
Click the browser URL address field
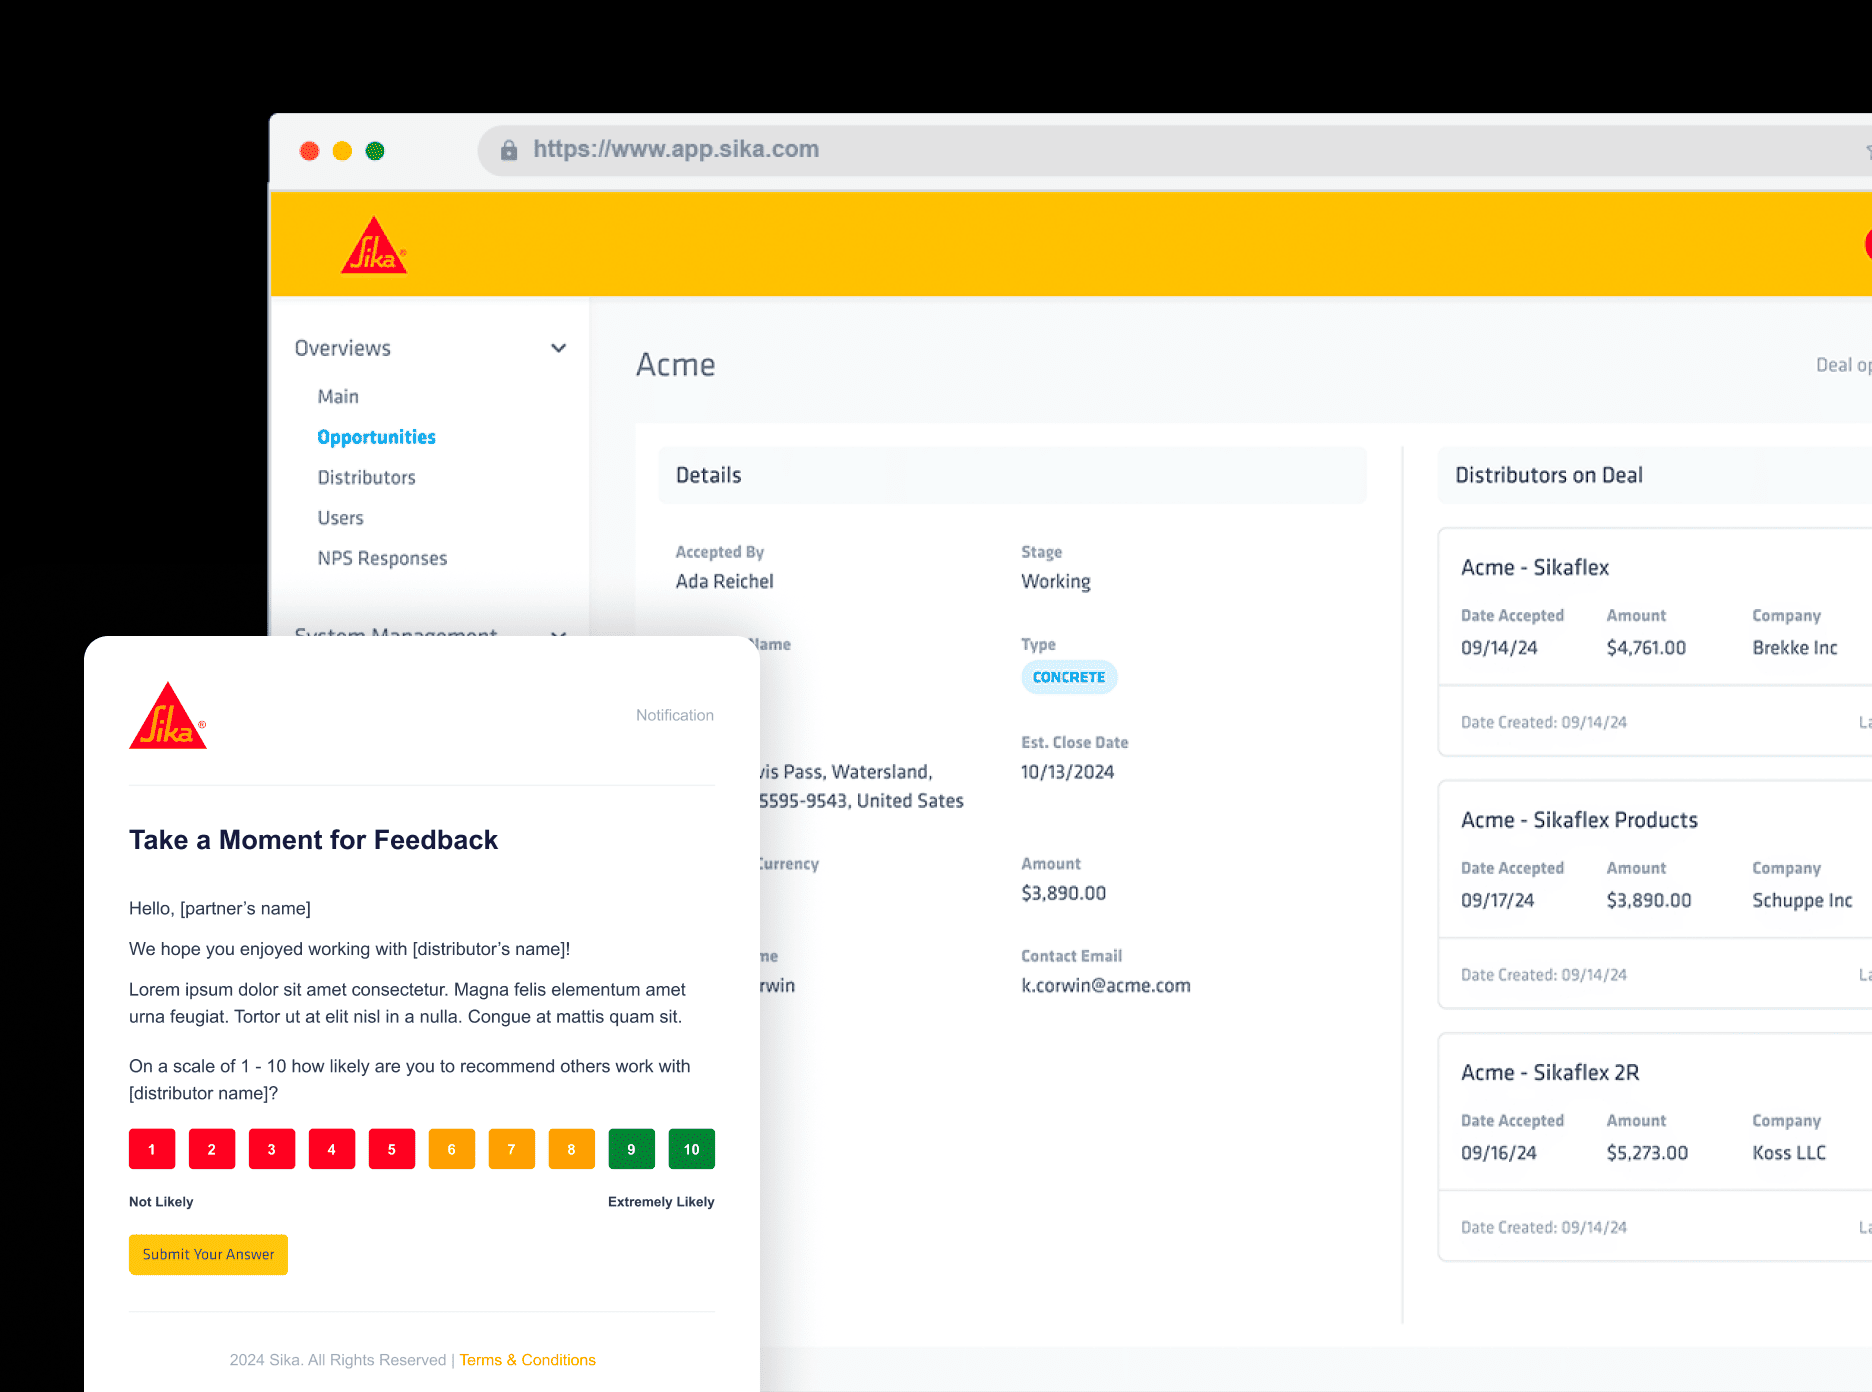[x=1175, y=150]
